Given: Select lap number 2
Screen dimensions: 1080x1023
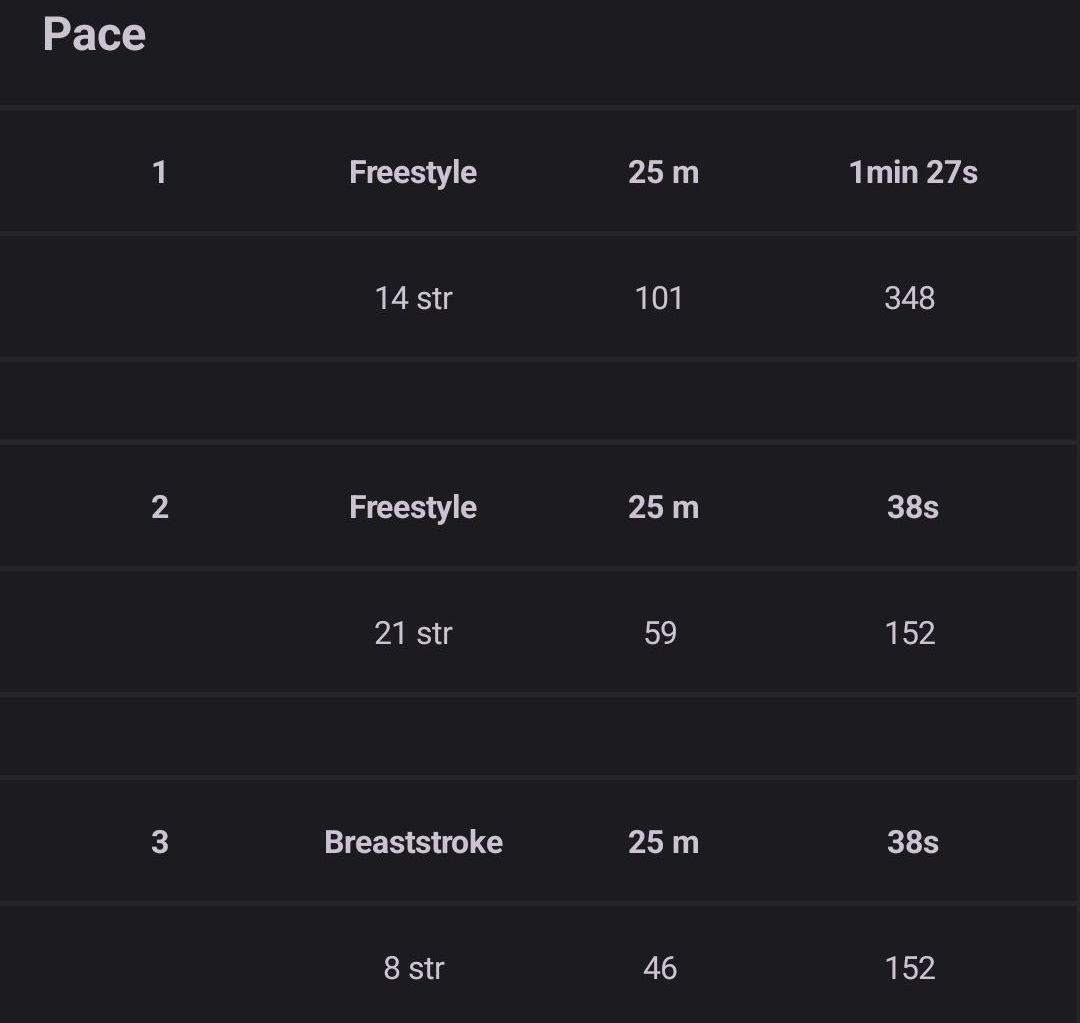Looking at the screenshot, I should pyautogui.click(x=160, y=508).
